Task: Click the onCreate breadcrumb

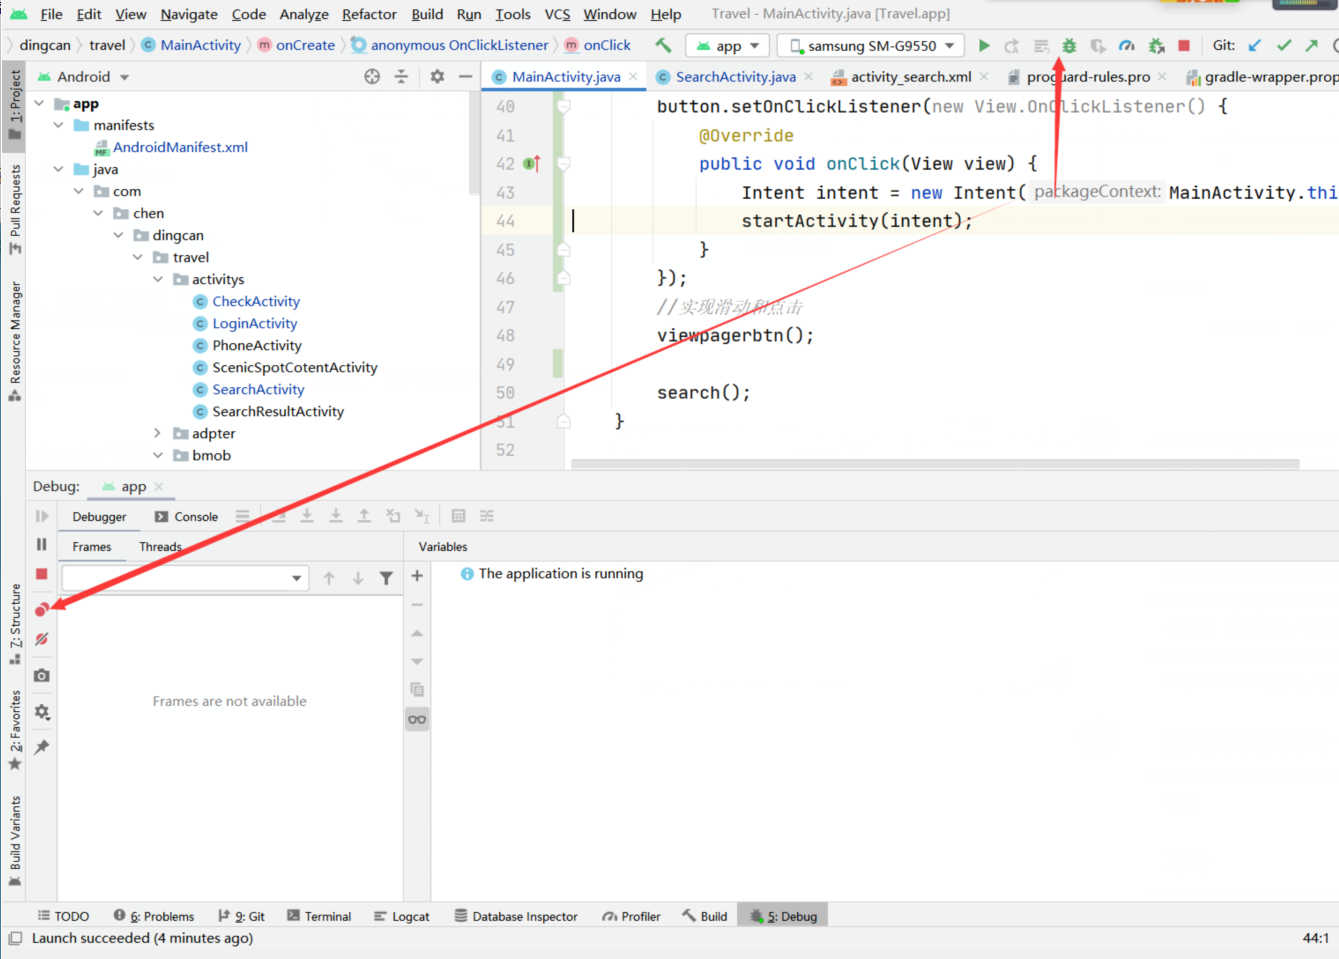Action: pyautogui.click(x=296, y=45)
